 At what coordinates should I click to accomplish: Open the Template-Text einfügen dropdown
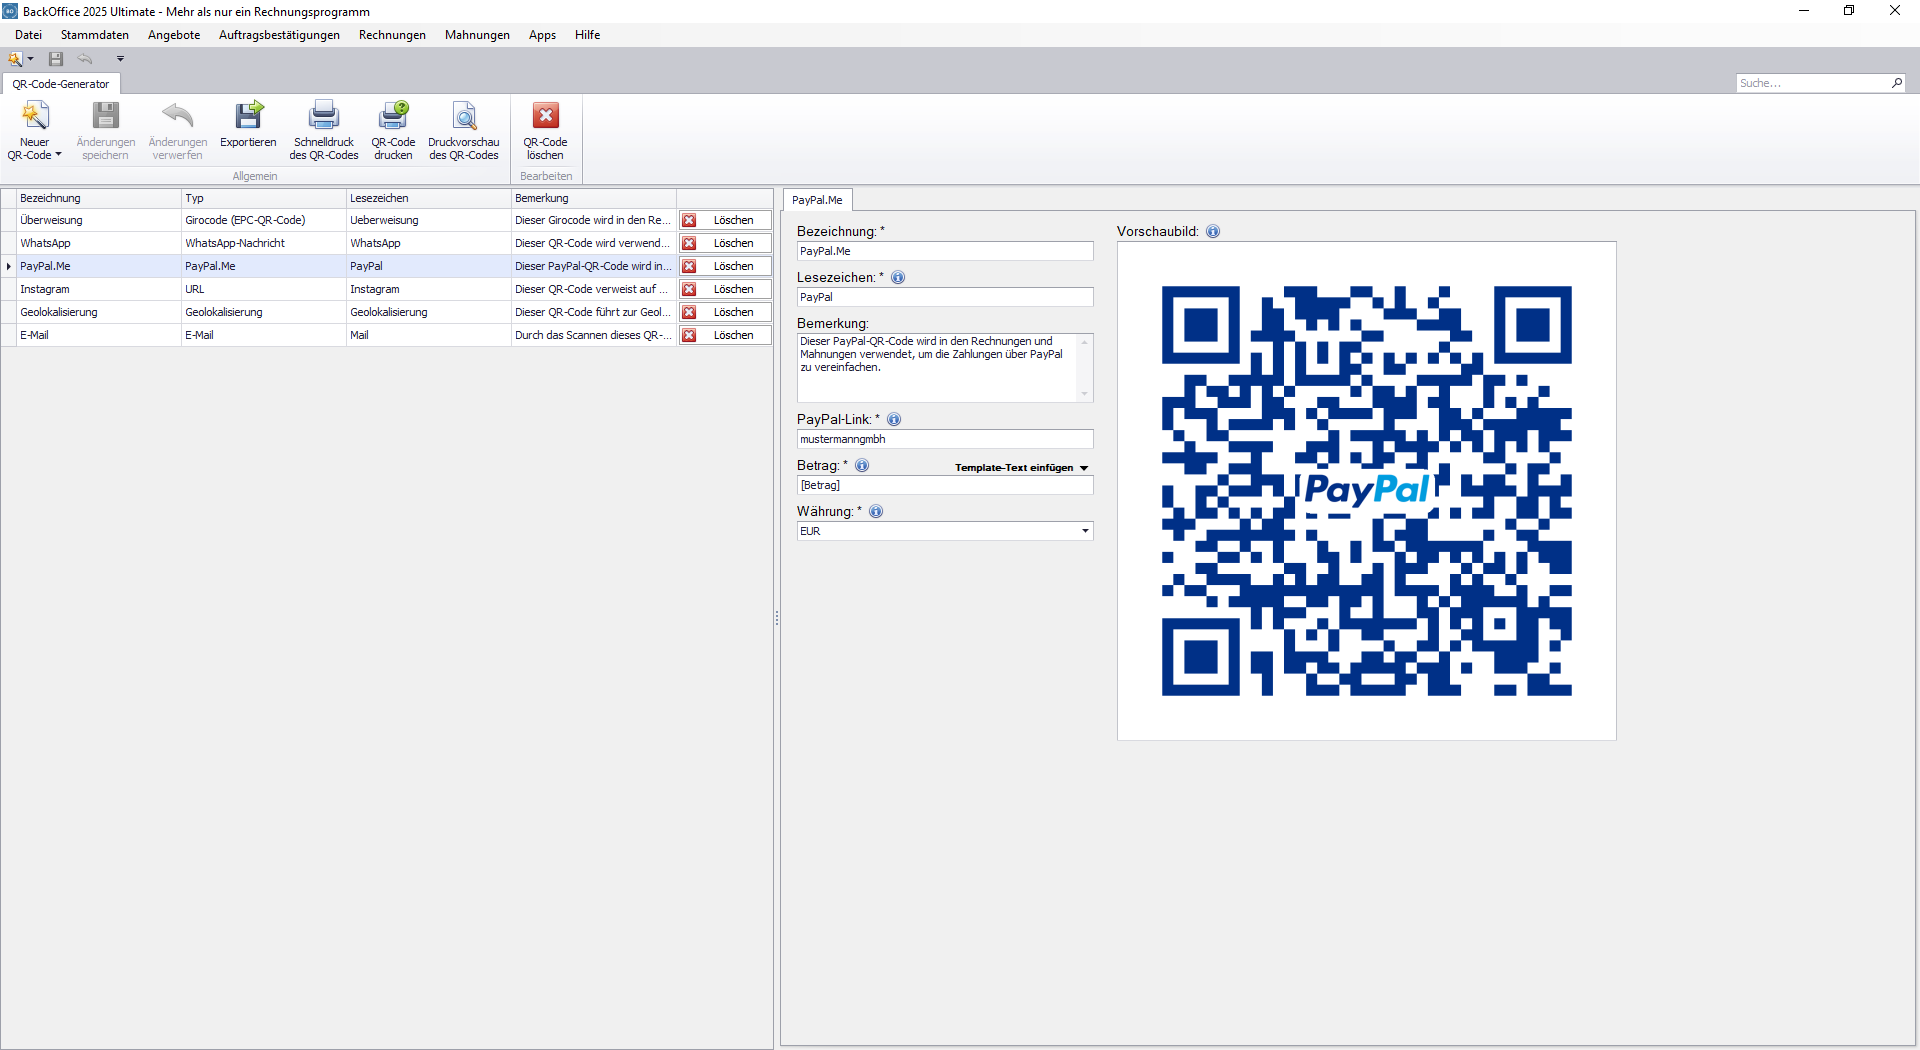click(x=1021, y=468)
